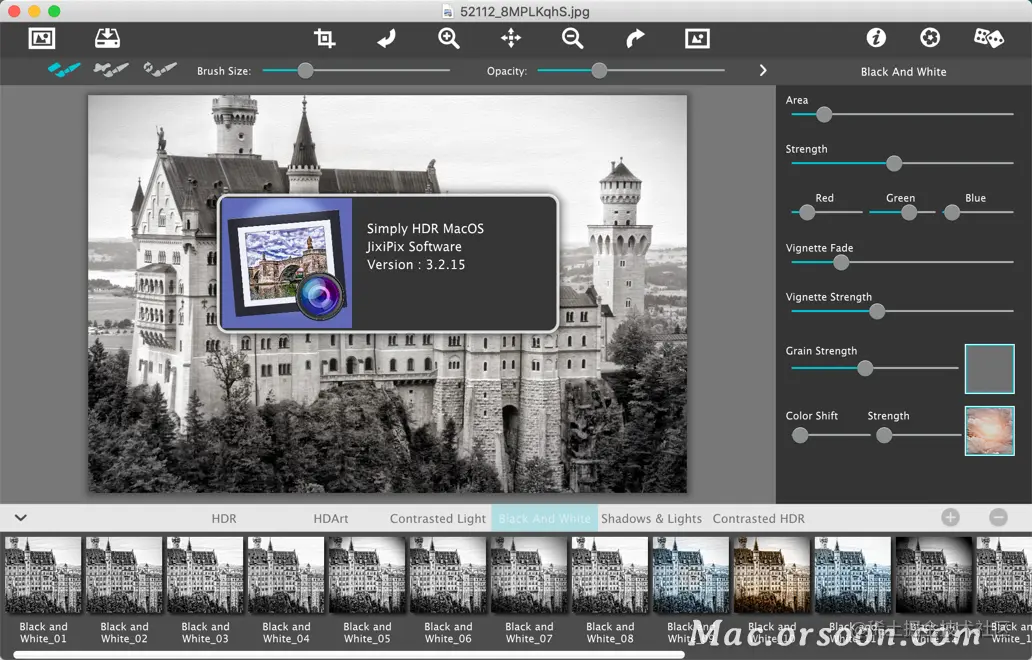1032x660 pixels.
Task: Open image file icon in toolbar
Action: pos(42,38)
